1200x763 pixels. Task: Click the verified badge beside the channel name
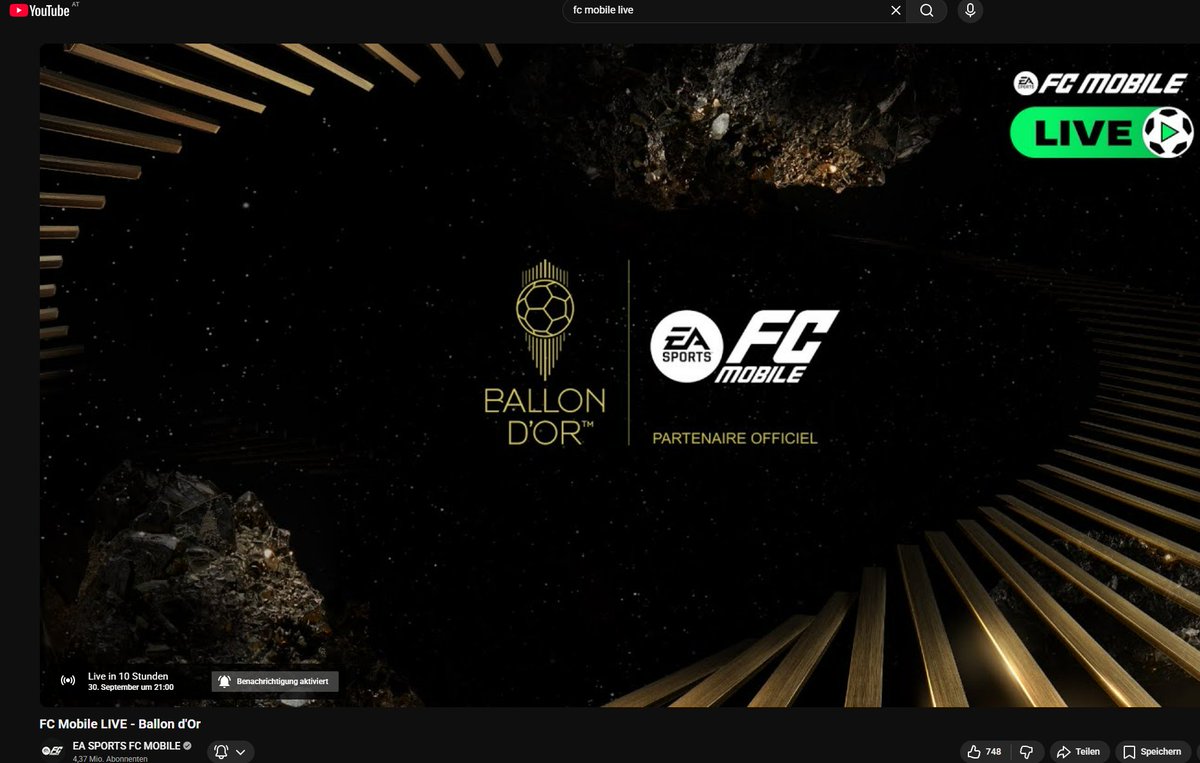click(x=188, y=746)
